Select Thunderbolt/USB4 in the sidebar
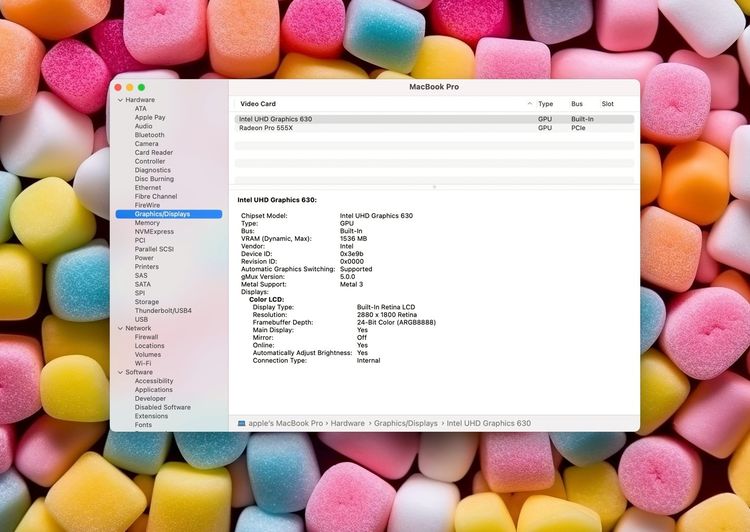The image size is (750, 532). pos(163,310)
